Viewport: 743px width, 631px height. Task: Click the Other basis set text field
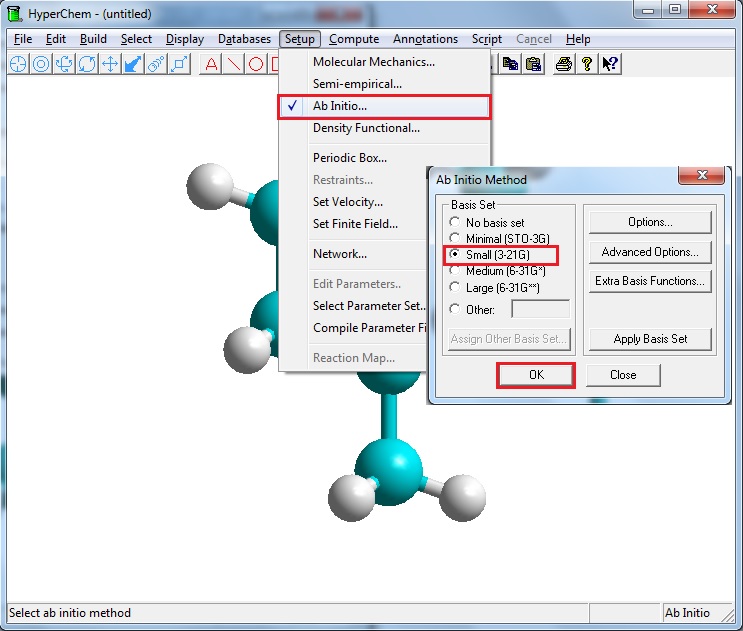point(540,310)
